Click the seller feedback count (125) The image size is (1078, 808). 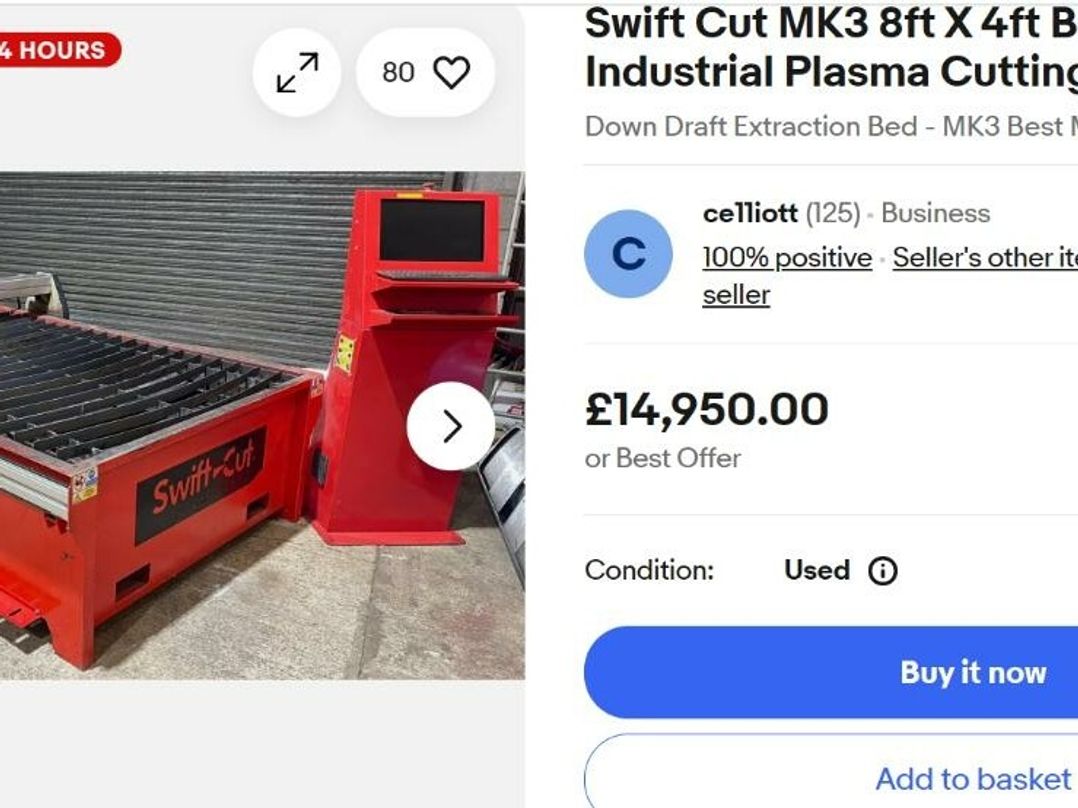pos(833,213)
